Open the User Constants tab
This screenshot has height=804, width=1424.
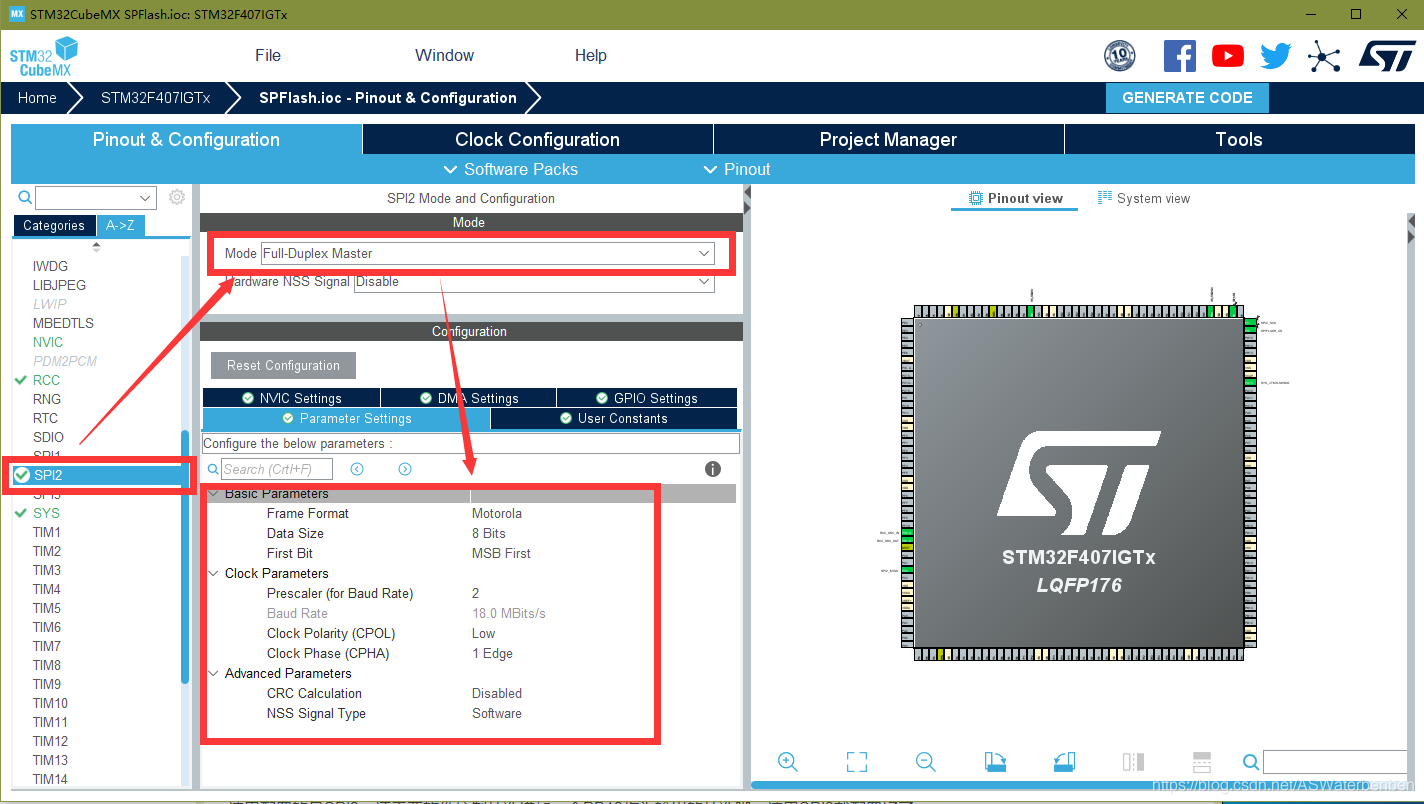pyautogui.click(x=614, y=419)
